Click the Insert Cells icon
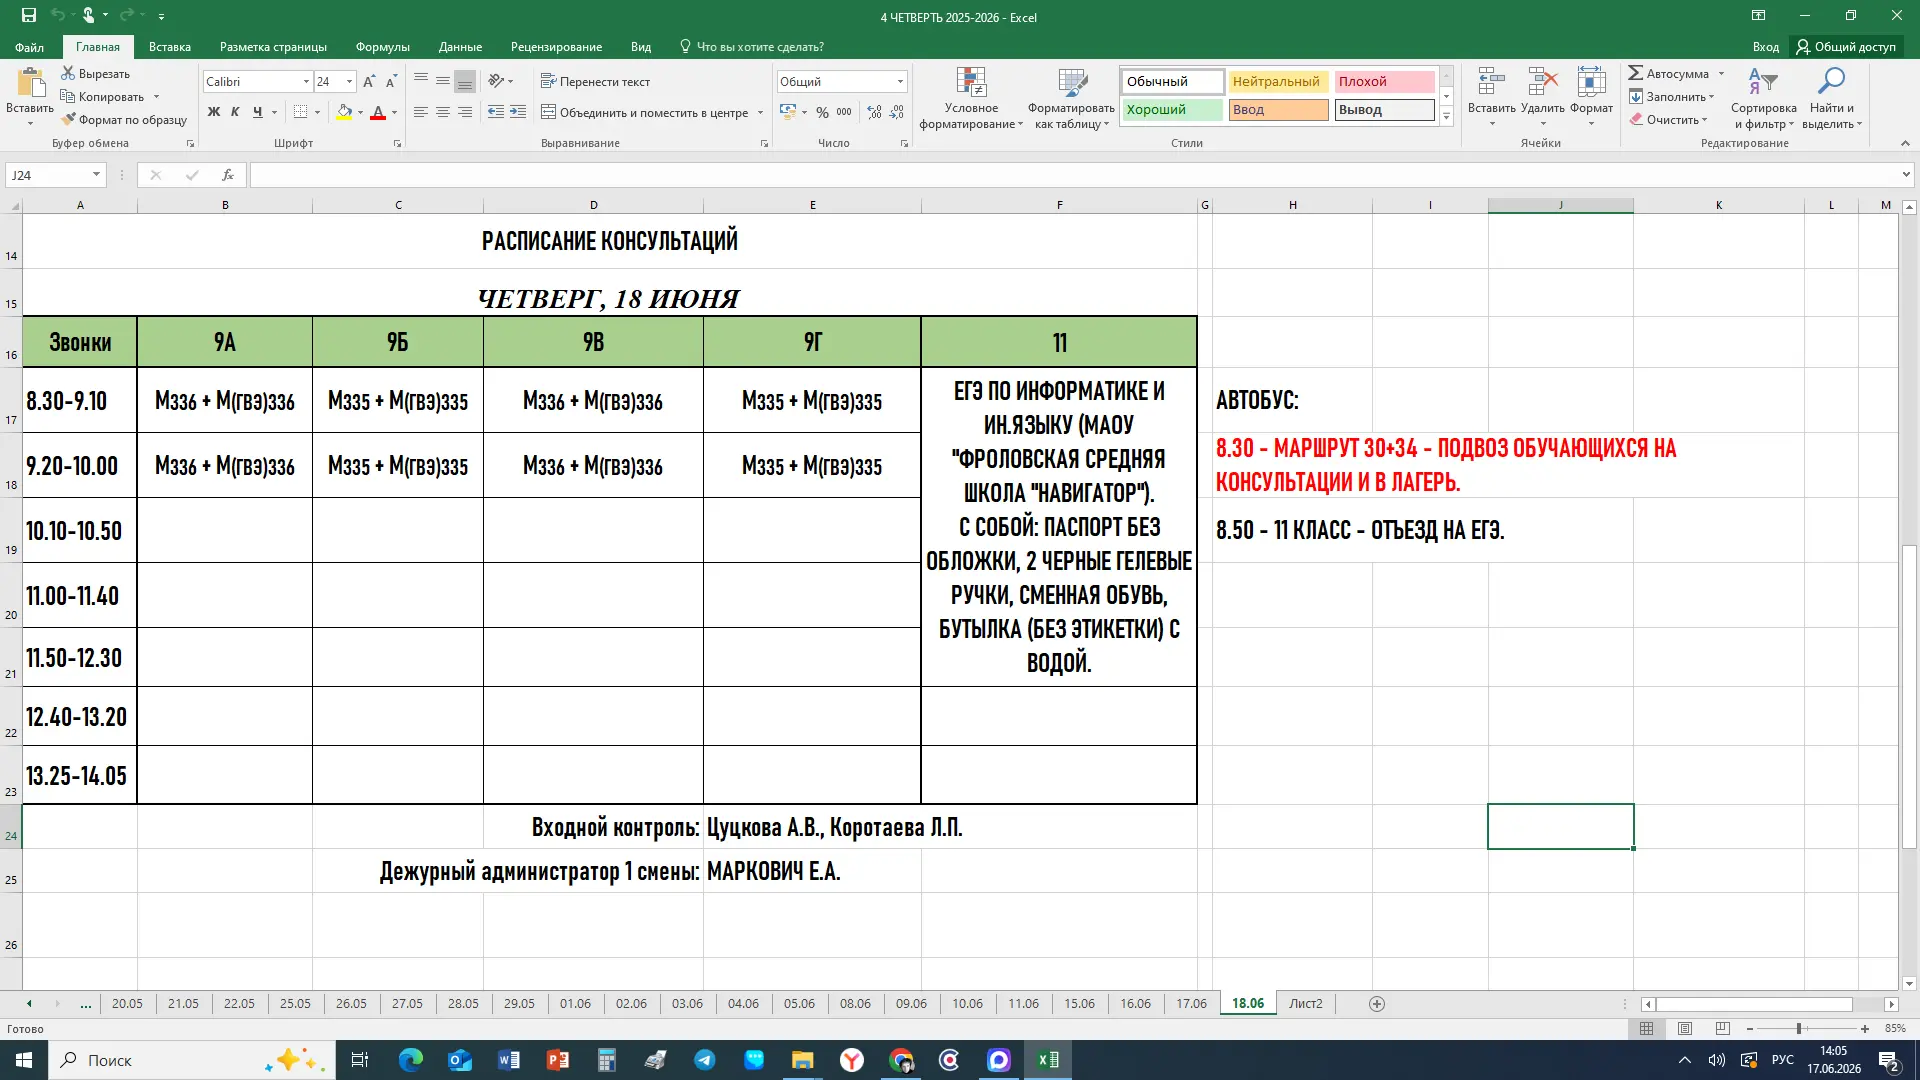The image size is (1920, 1080). tap(1491, 82)
